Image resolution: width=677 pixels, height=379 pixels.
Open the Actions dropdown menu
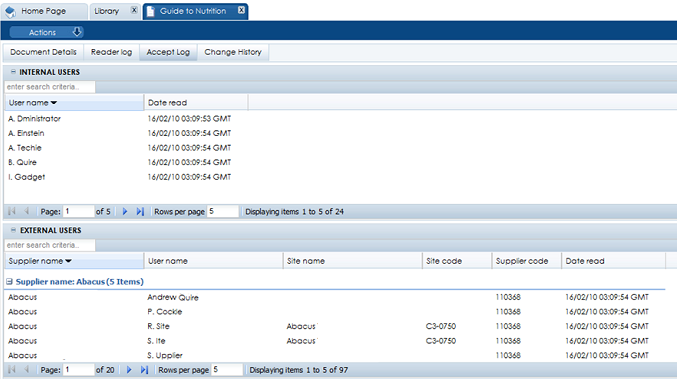pos(46,32)
